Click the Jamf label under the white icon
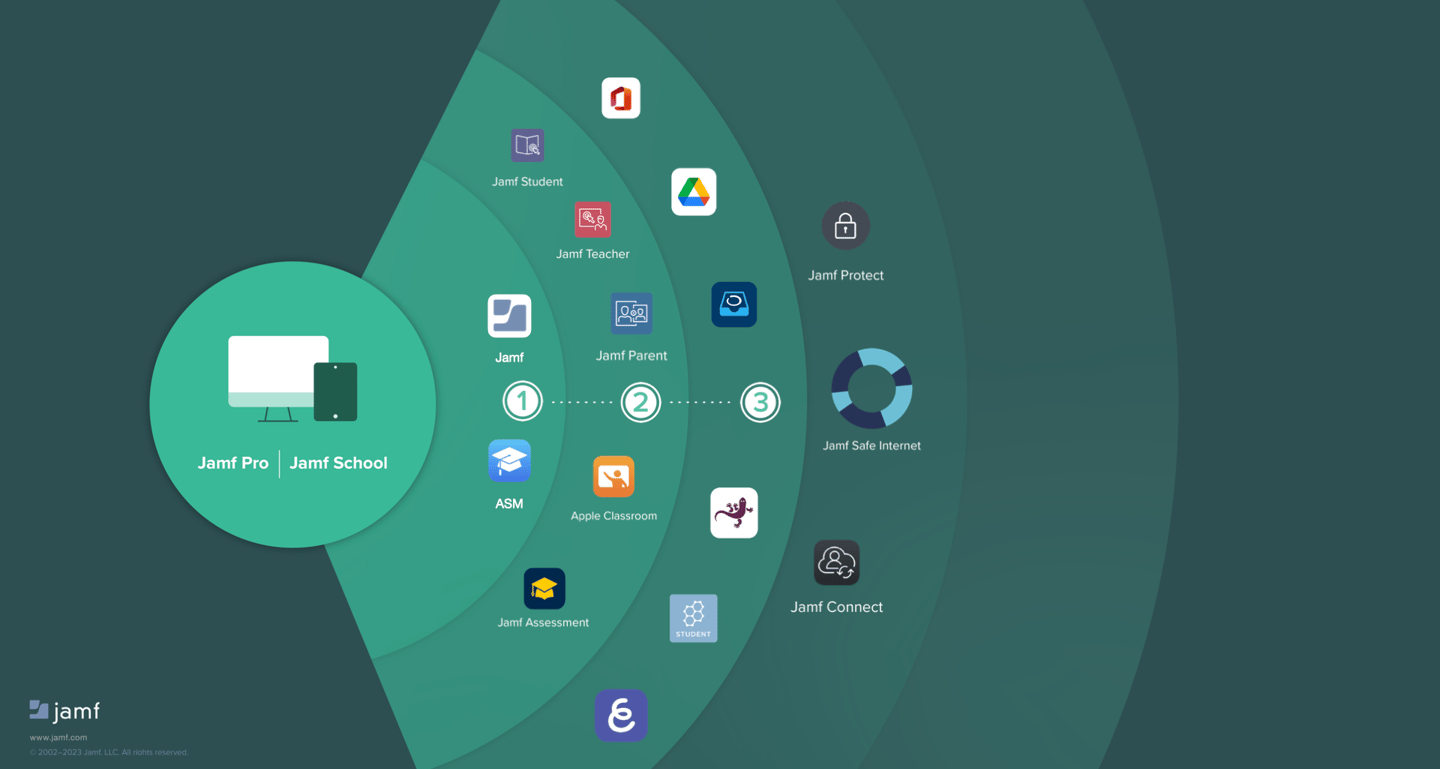 (x=509, y=357)
